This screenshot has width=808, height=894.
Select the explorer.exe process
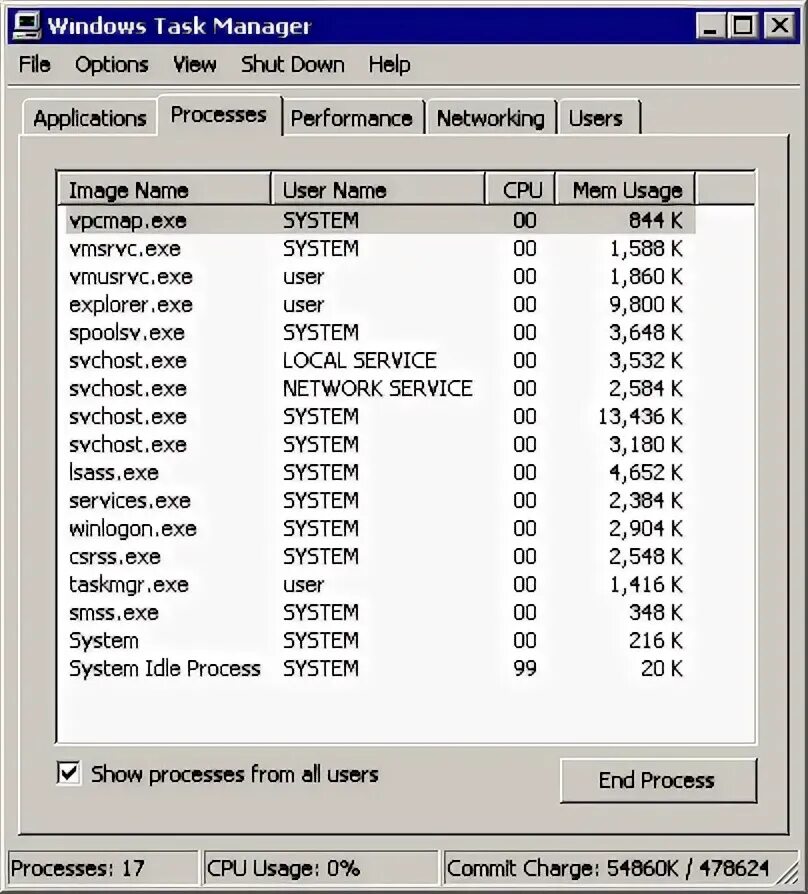(x=381, y=304)
